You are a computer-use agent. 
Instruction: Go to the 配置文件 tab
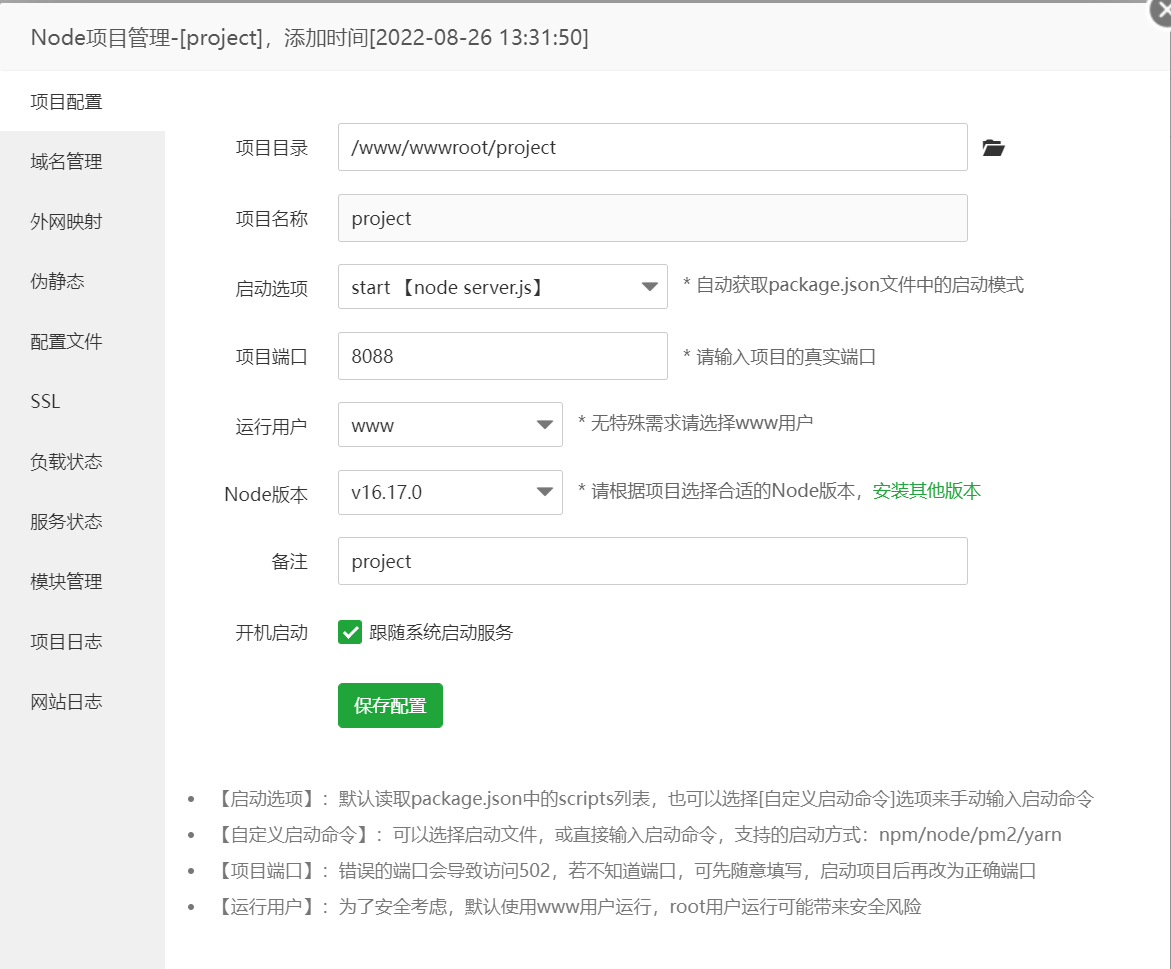click(x=66, y=342)
